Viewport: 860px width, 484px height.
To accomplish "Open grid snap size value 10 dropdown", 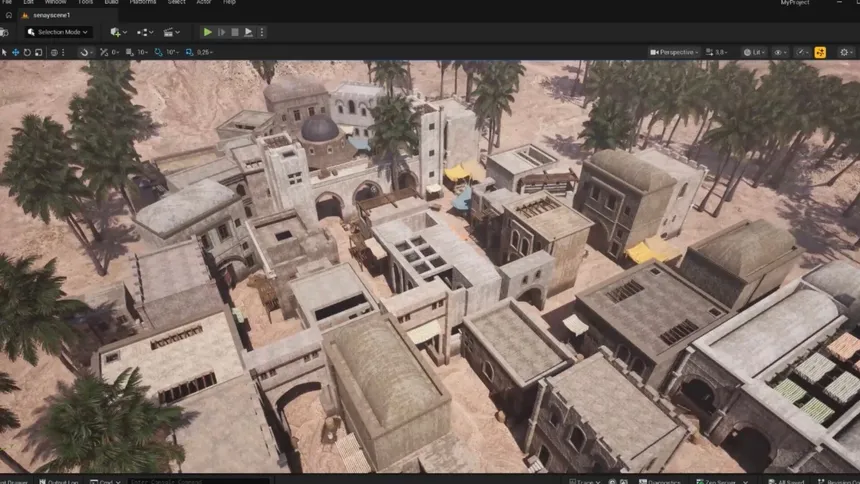I will [x=143, y=52].
